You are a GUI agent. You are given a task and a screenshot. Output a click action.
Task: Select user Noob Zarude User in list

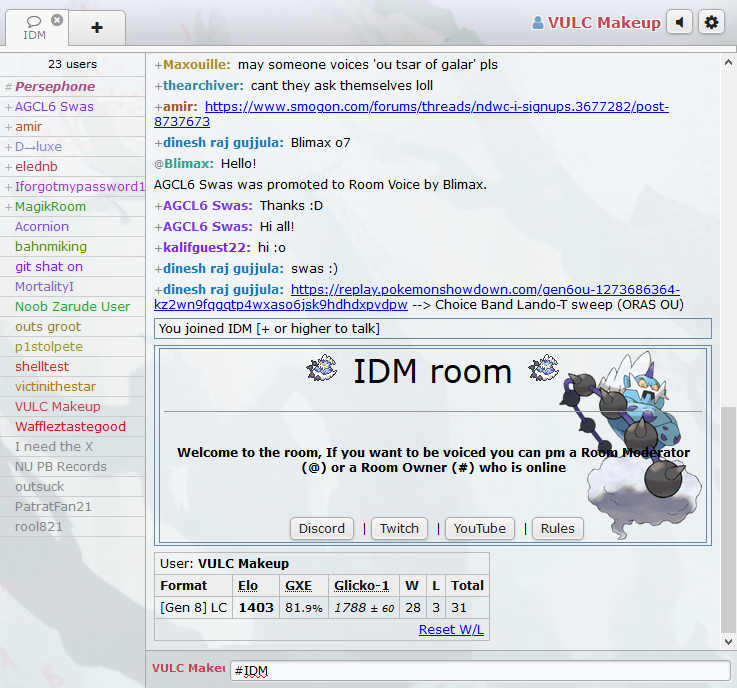click(72, 306)
